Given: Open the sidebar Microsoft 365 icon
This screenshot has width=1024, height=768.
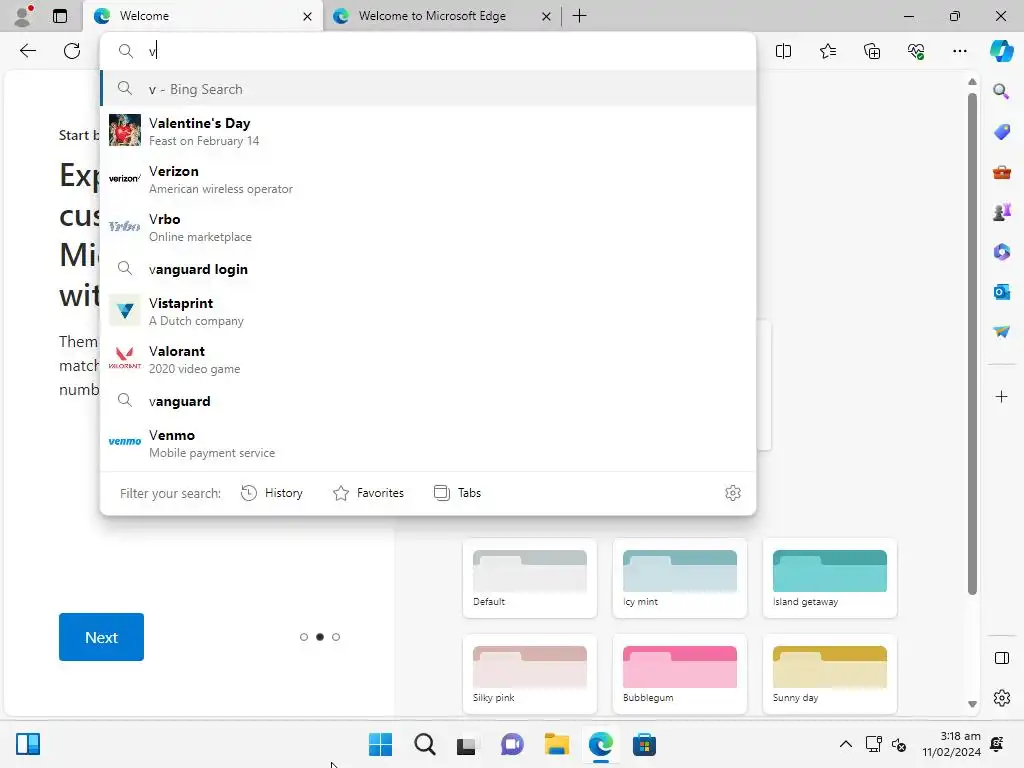Looking at the screenshot, I should 1001,252.
